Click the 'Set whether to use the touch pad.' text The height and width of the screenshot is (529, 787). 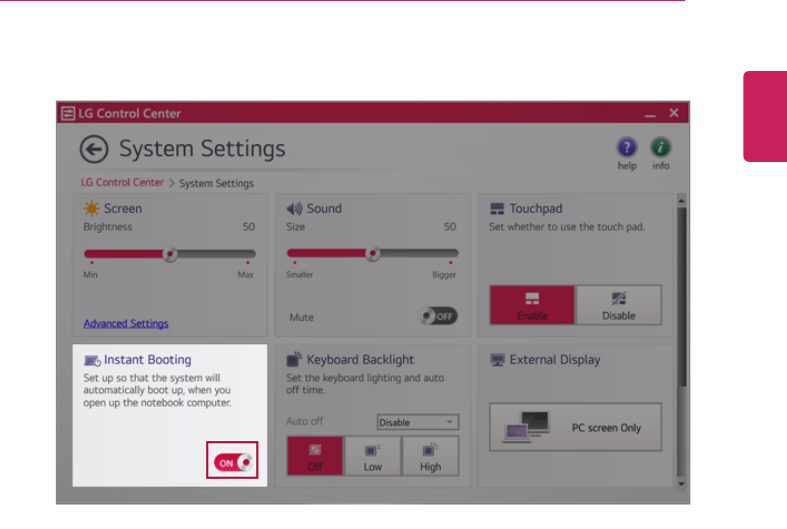click(x=567, y=227)
